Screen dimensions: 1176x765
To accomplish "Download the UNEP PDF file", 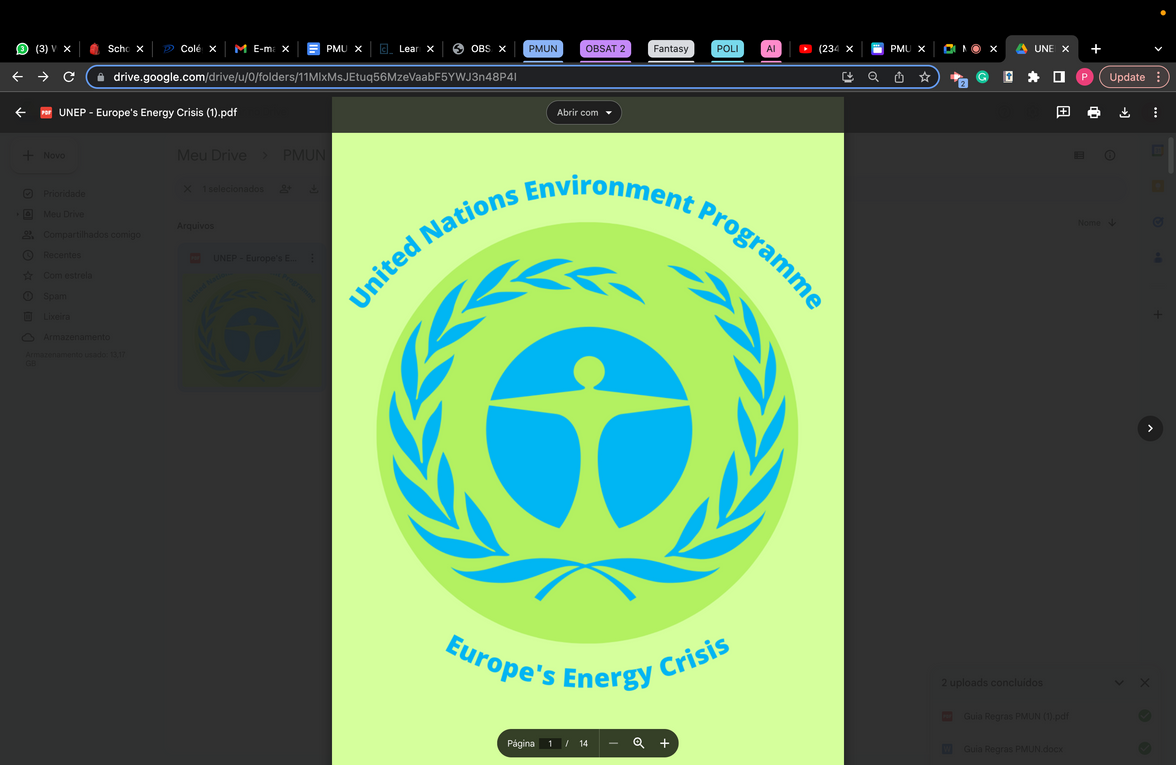I will [x=1124, y=112].
